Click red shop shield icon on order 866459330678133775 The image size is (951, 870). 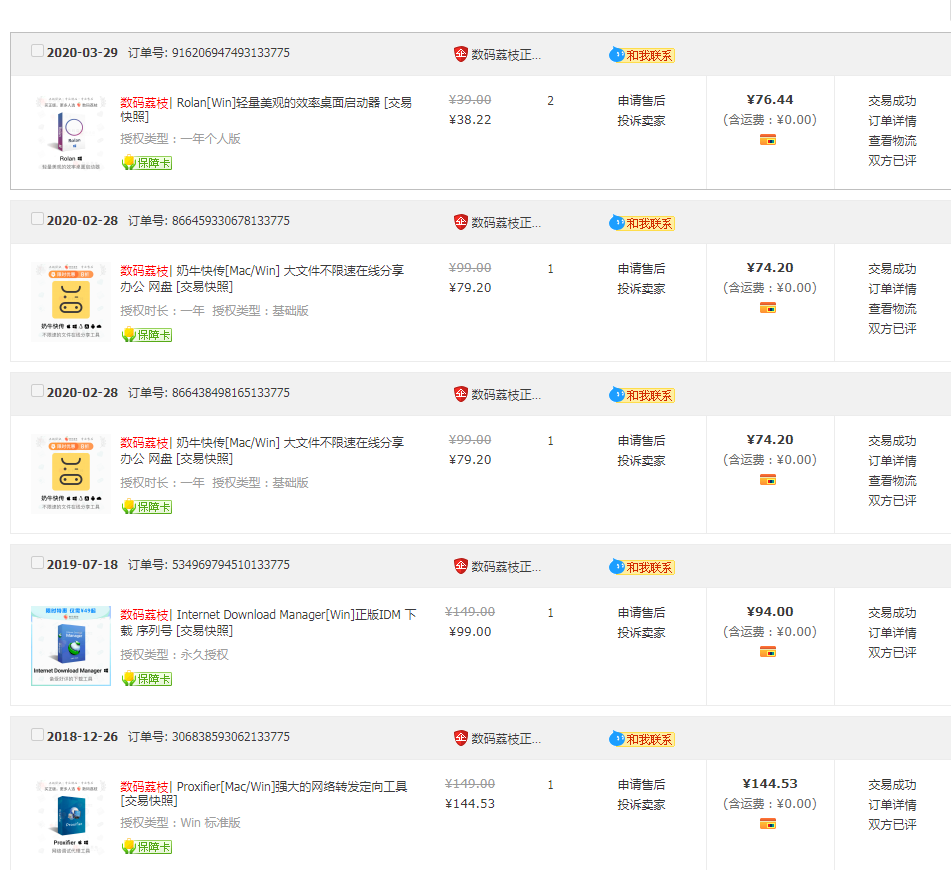pos(460,222)
